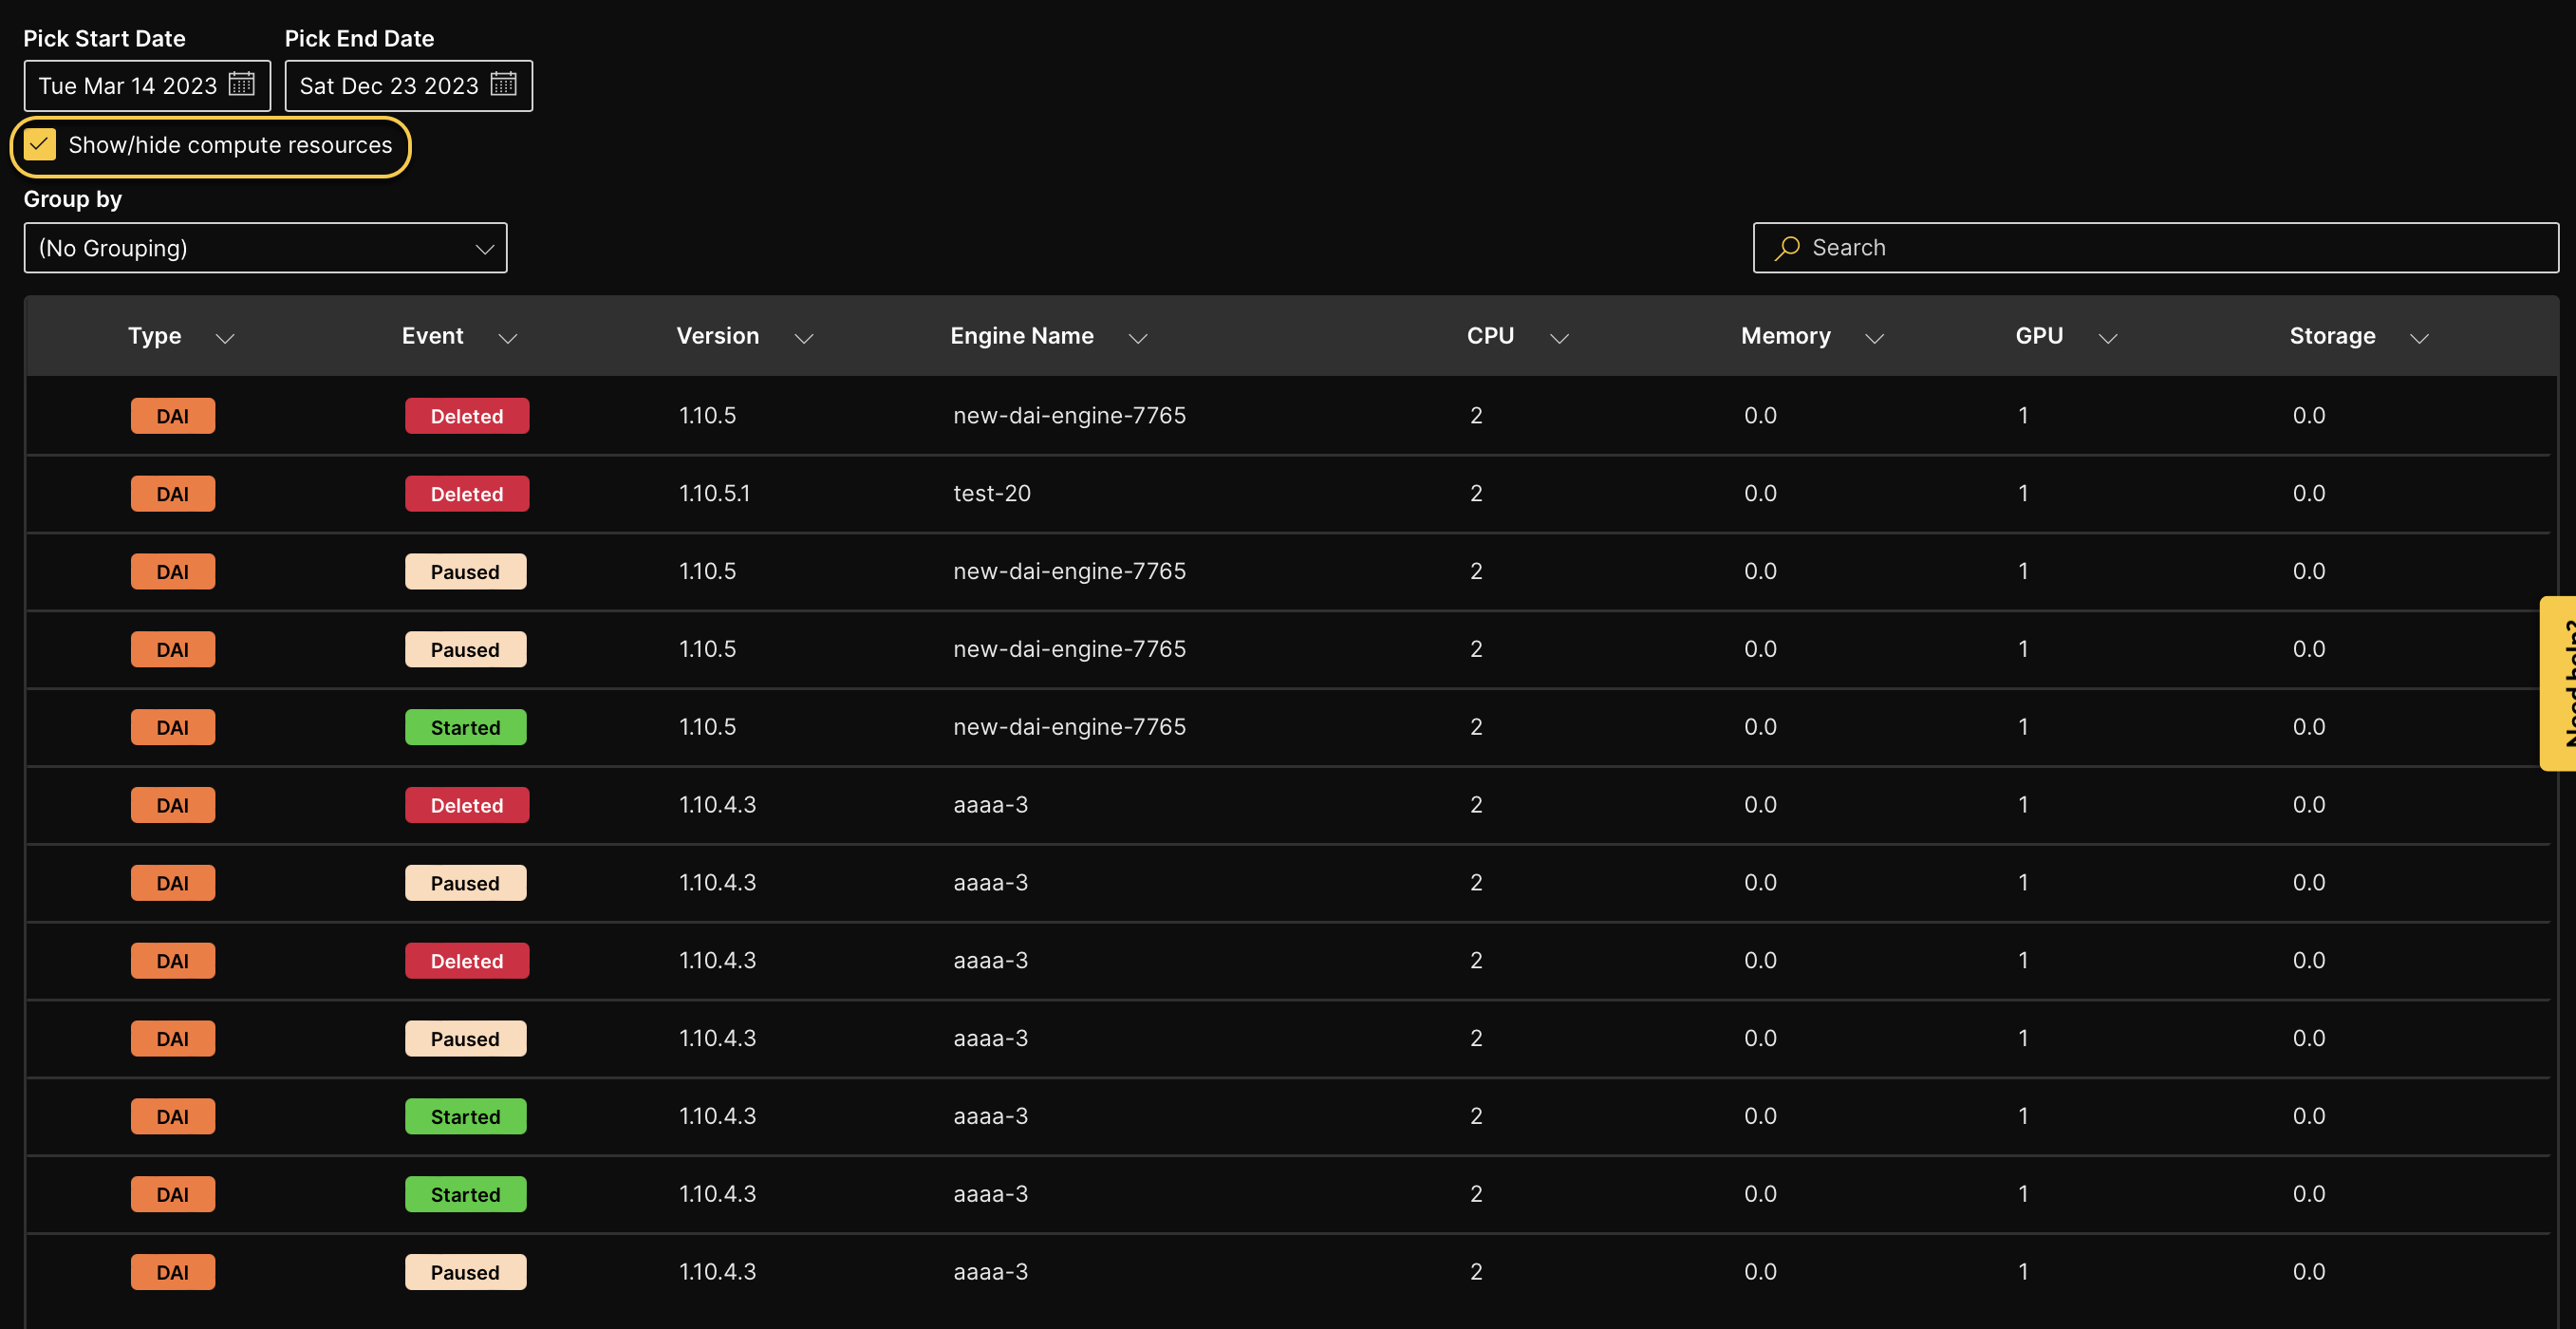Click the Type column header label
The height and width of the screenshot is (1329, 2576).
click(x=155, y=336)
